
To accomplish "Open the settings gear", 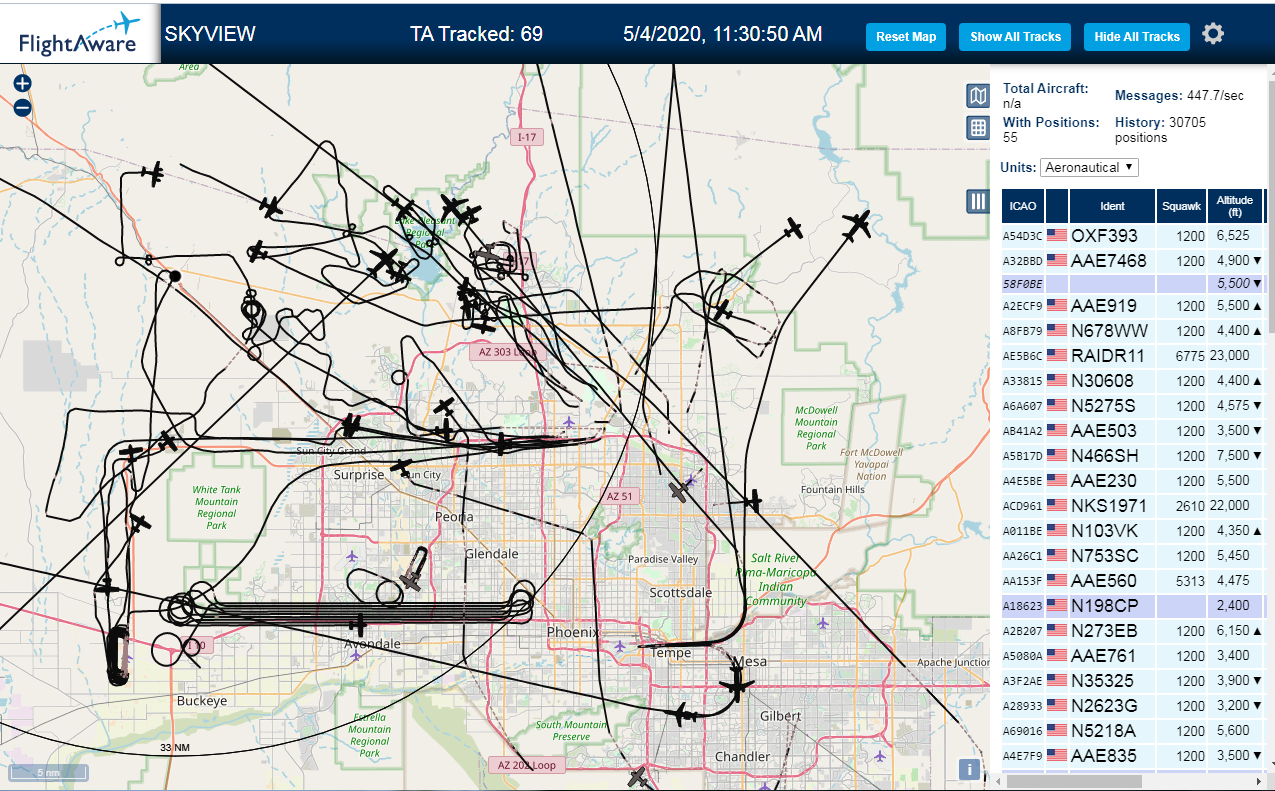I will 1213,34.
